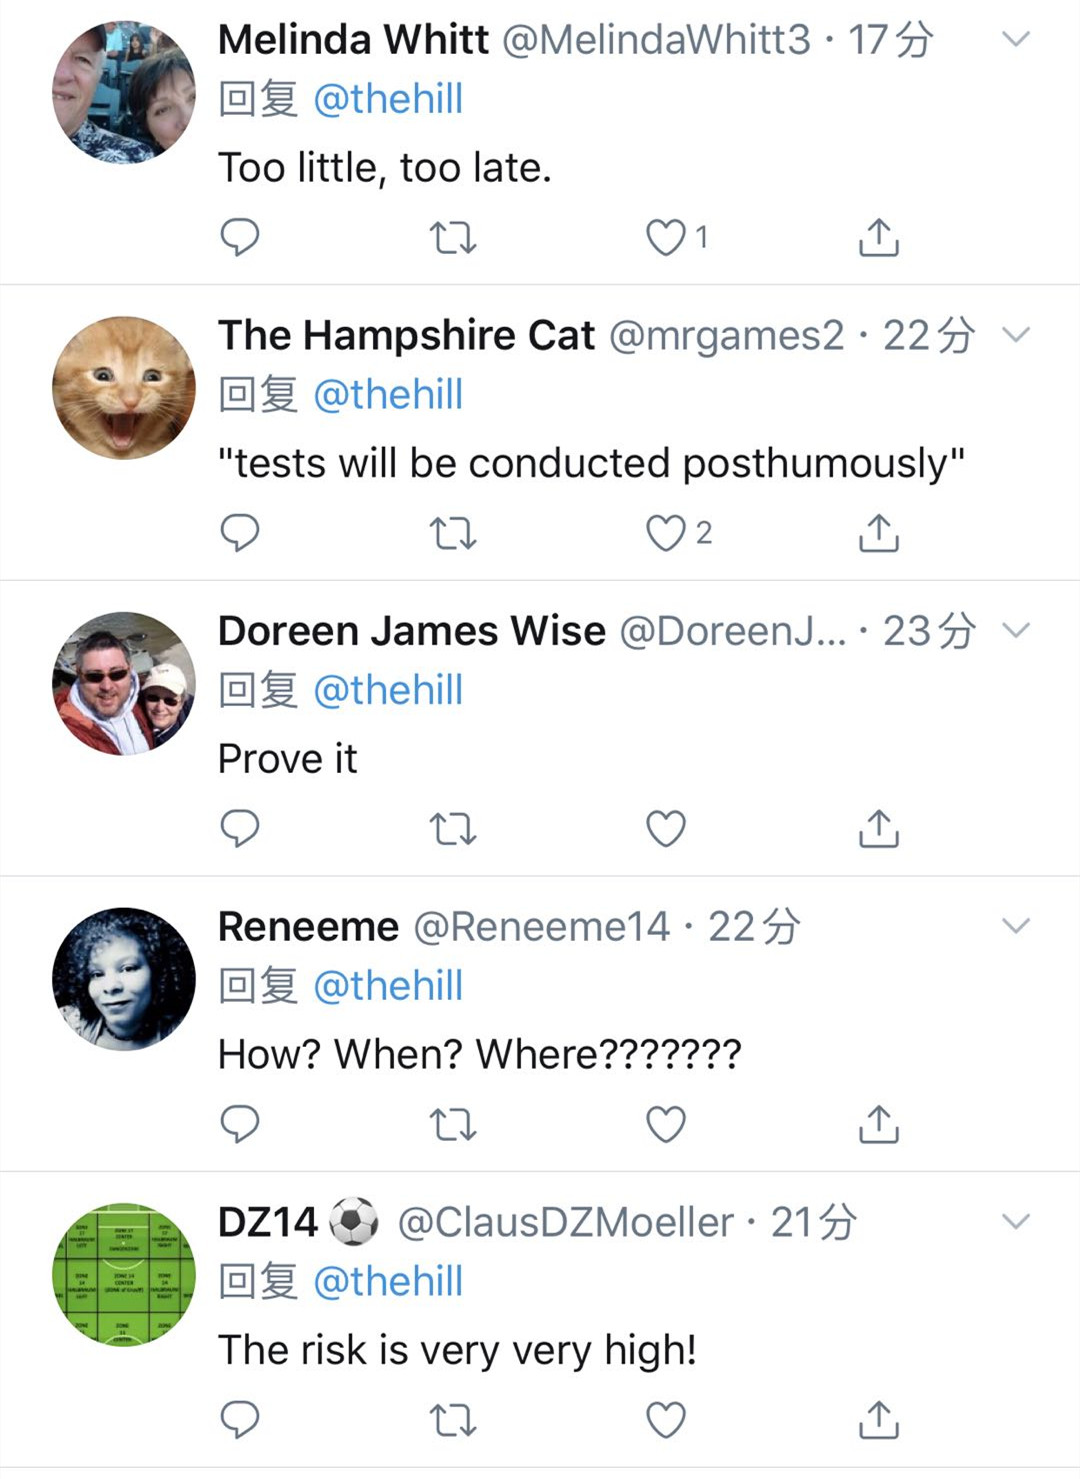Reply to DZ14's tweet

(240, 1419)
